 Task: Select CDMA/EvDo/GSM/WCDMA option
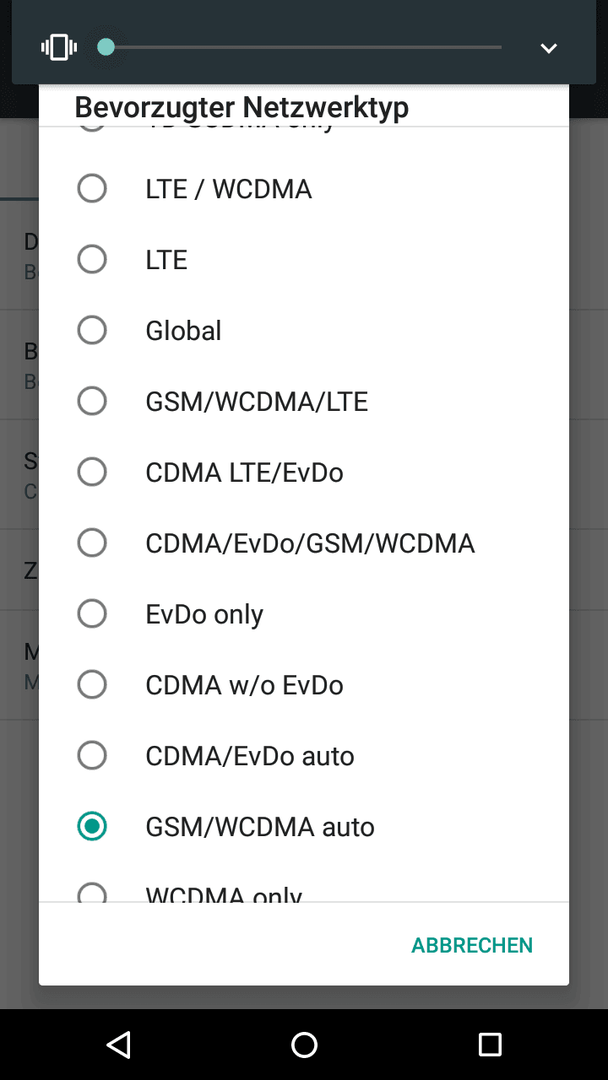tap(304, 543)
